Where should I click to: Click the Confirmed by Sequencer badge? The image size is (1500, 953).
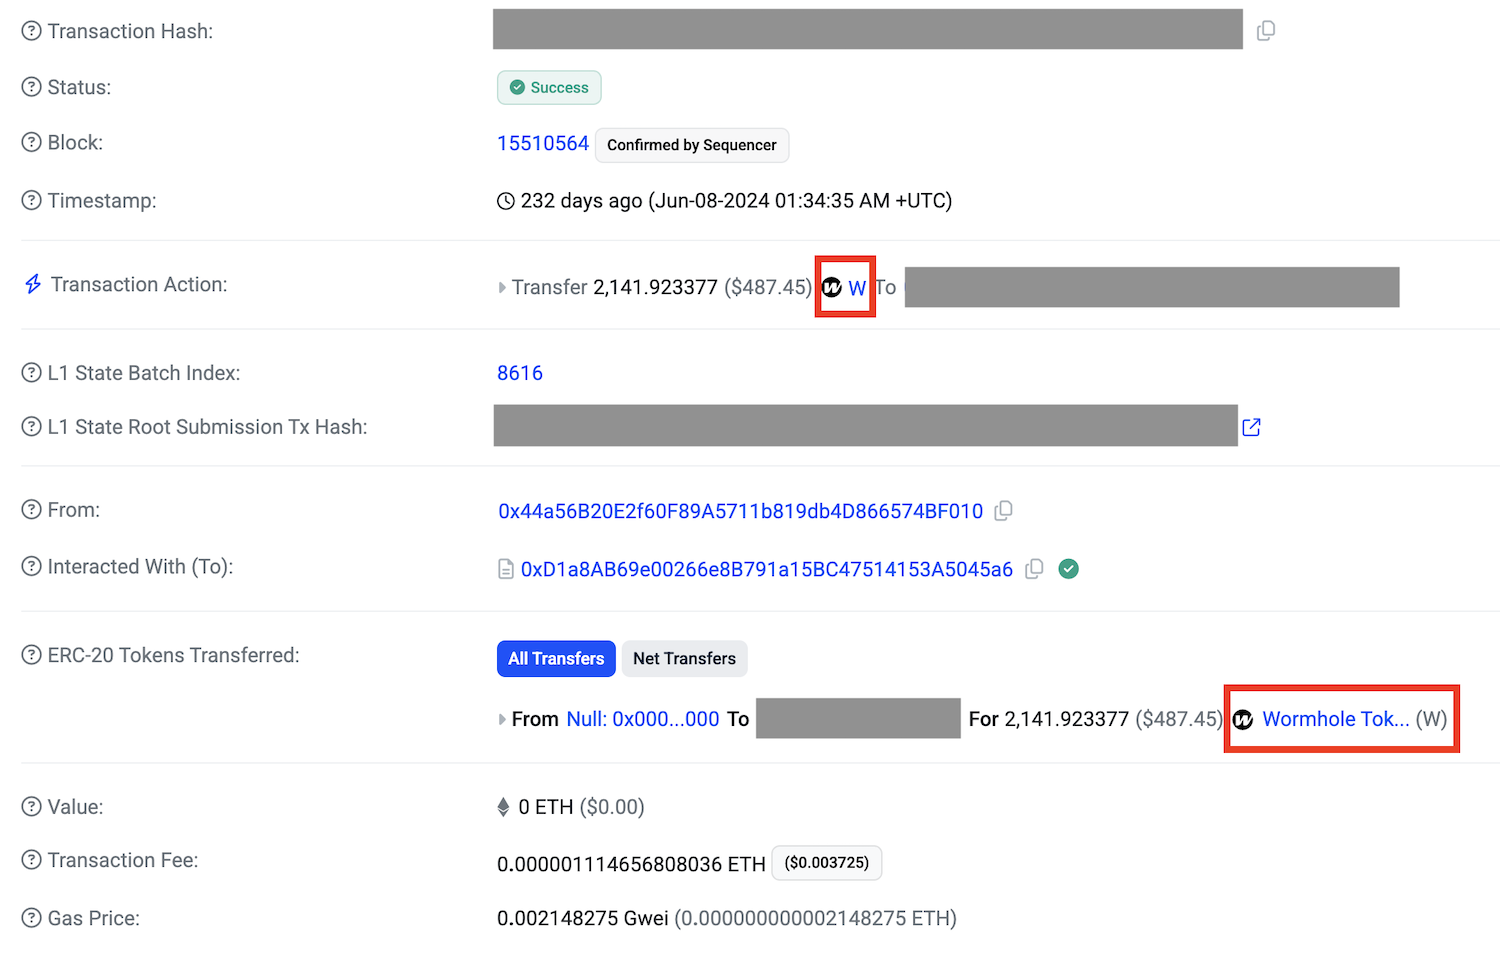[692, 145]
